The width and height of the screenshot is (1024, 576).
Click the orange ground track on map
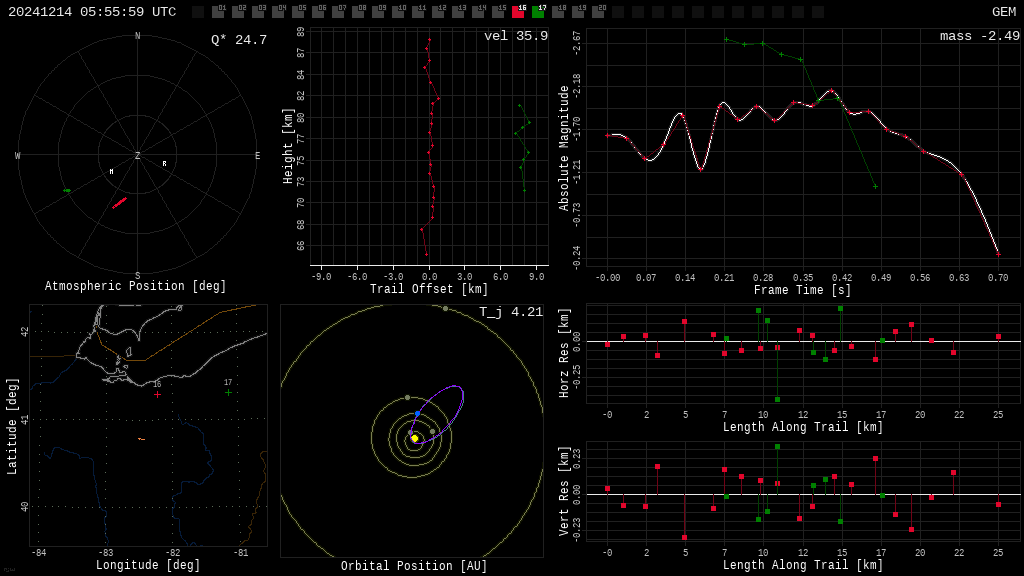pos(141,439)
